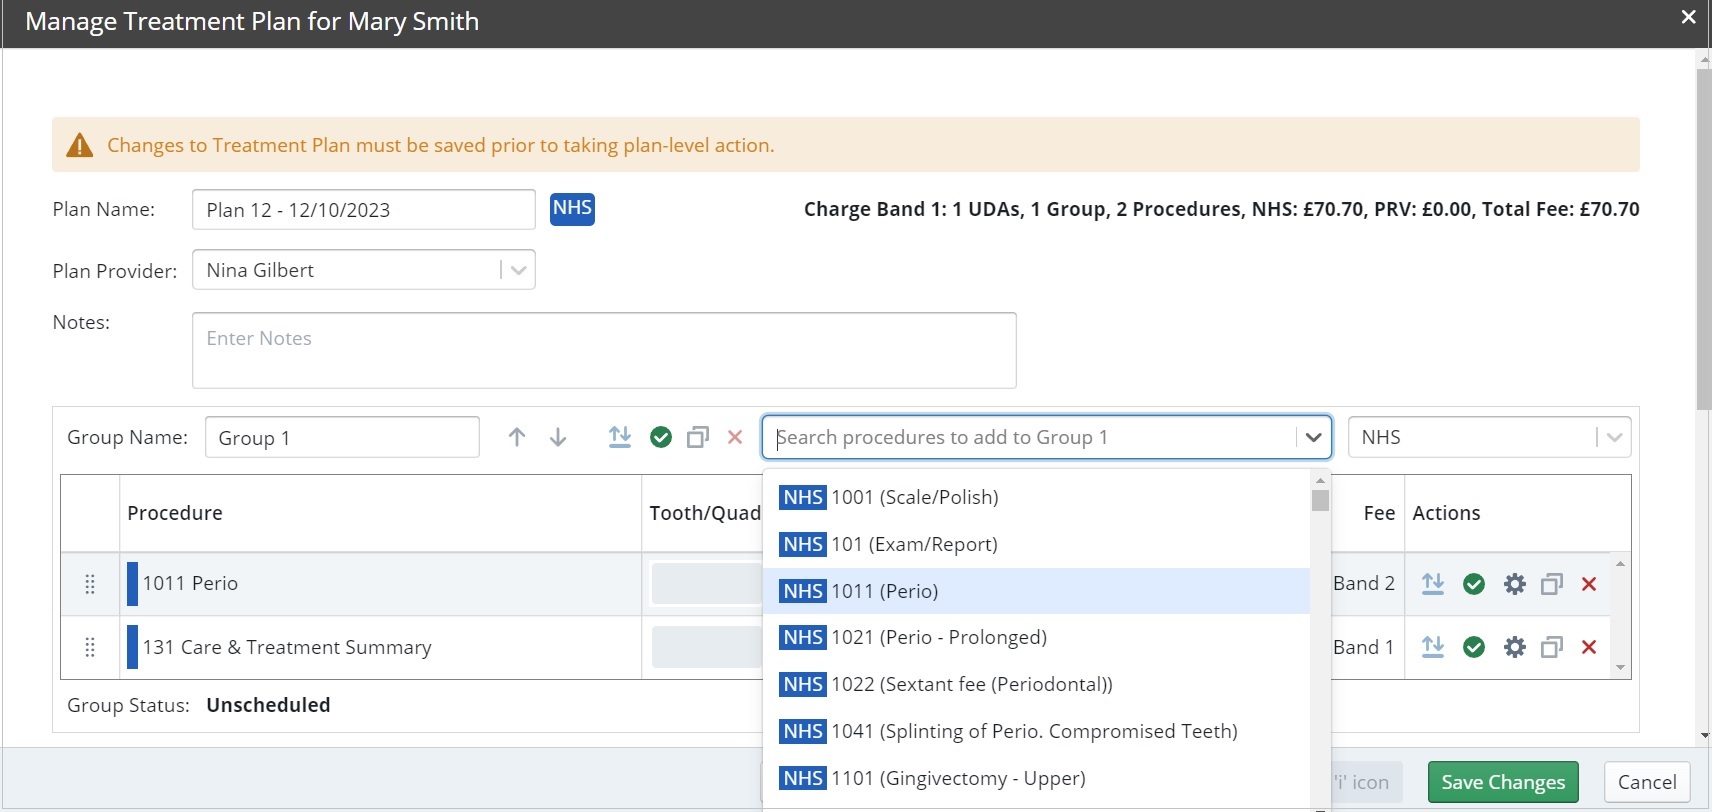Screen dimensions: 1712x812
Task: Edit the Group Name field
Action: click(x=342, y=437)
